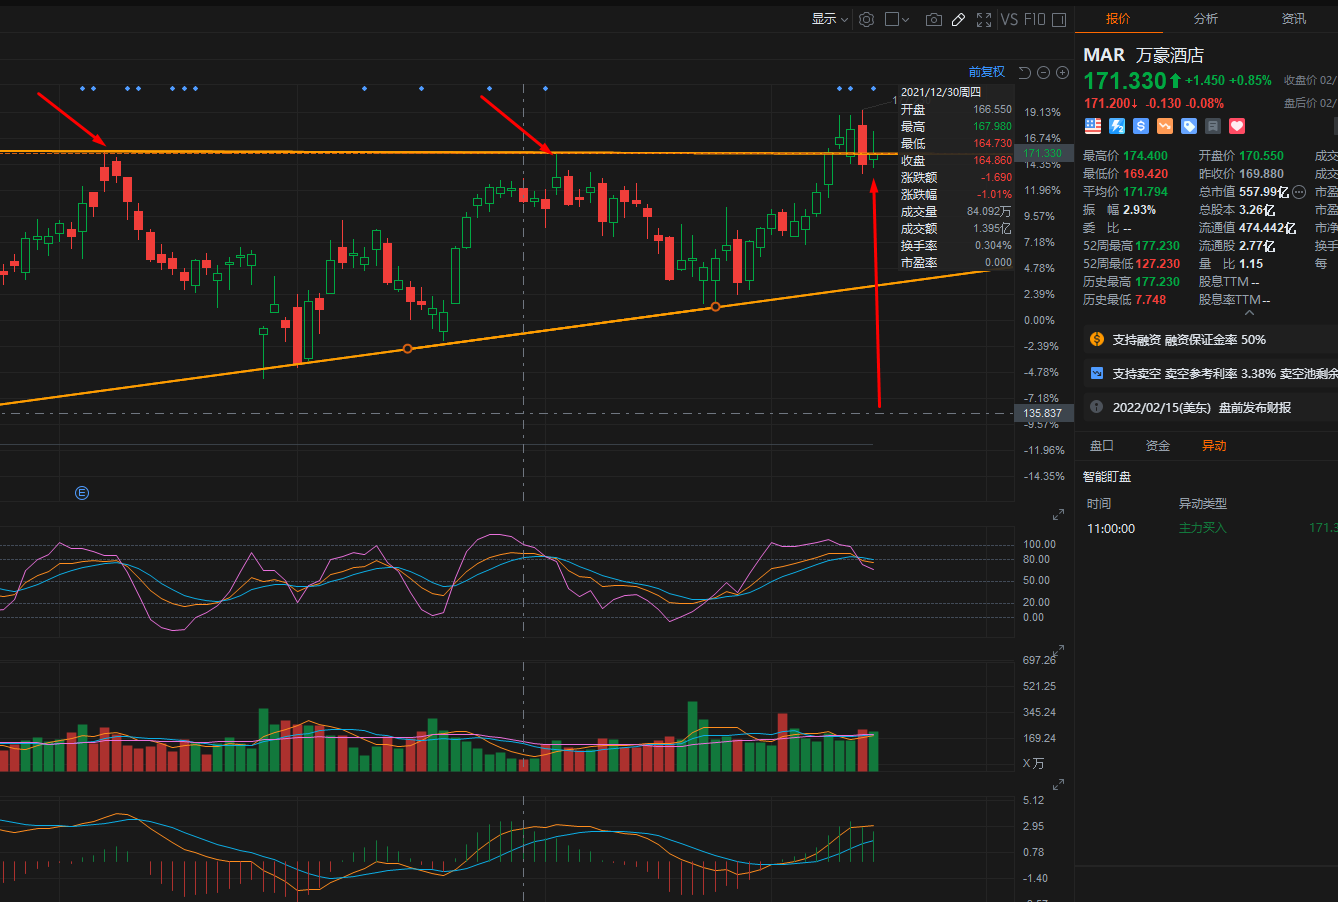The width and height of the screenshot is (1338, 902).
Task: Switch to the 报价 tab
Action: (x=1118, y=19)
